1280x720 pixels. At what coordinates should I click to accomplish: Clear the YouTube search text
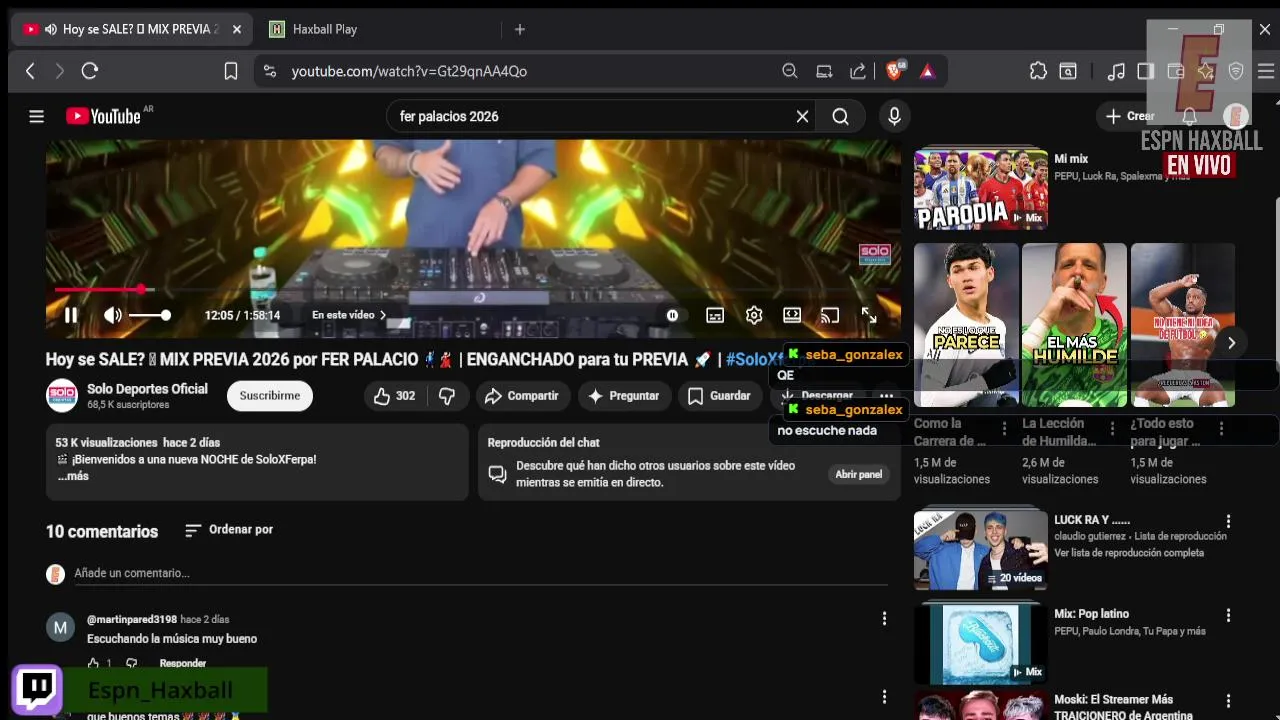[x=802, y=116]
